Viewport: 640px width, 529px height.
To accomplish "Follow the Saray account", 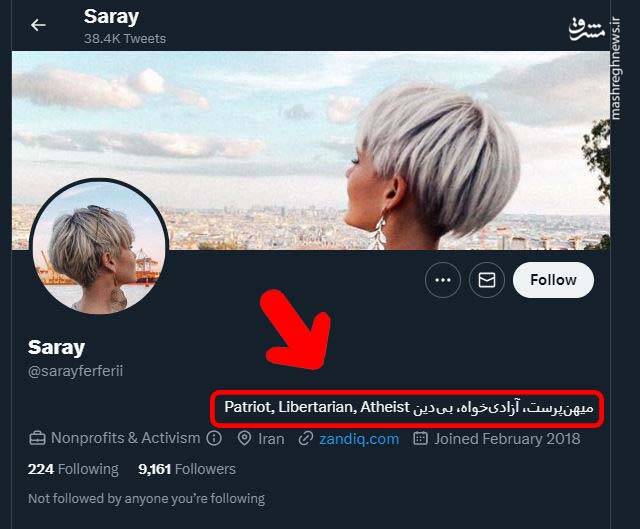I will tap(553, 280).
